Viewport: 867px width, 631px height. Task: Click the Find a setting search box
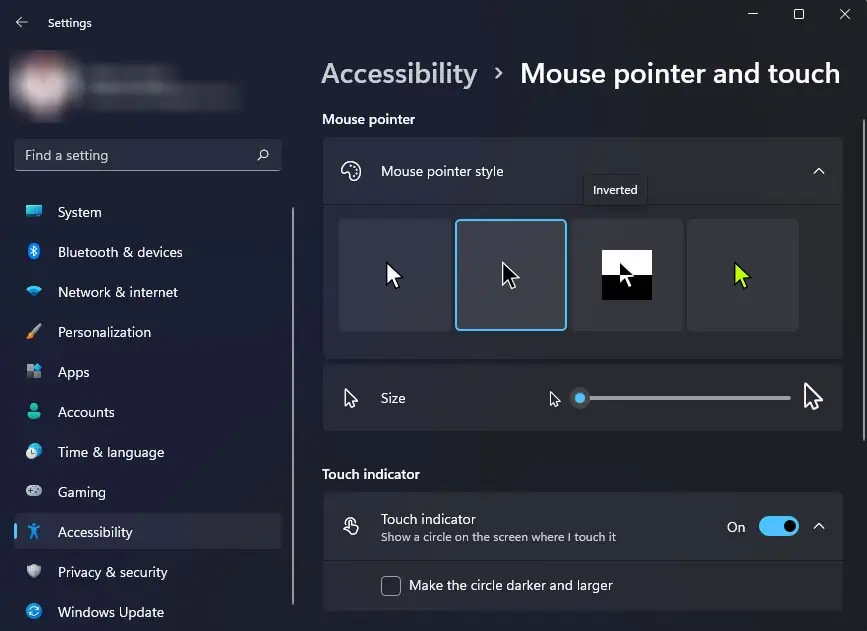tap(147, 155)
